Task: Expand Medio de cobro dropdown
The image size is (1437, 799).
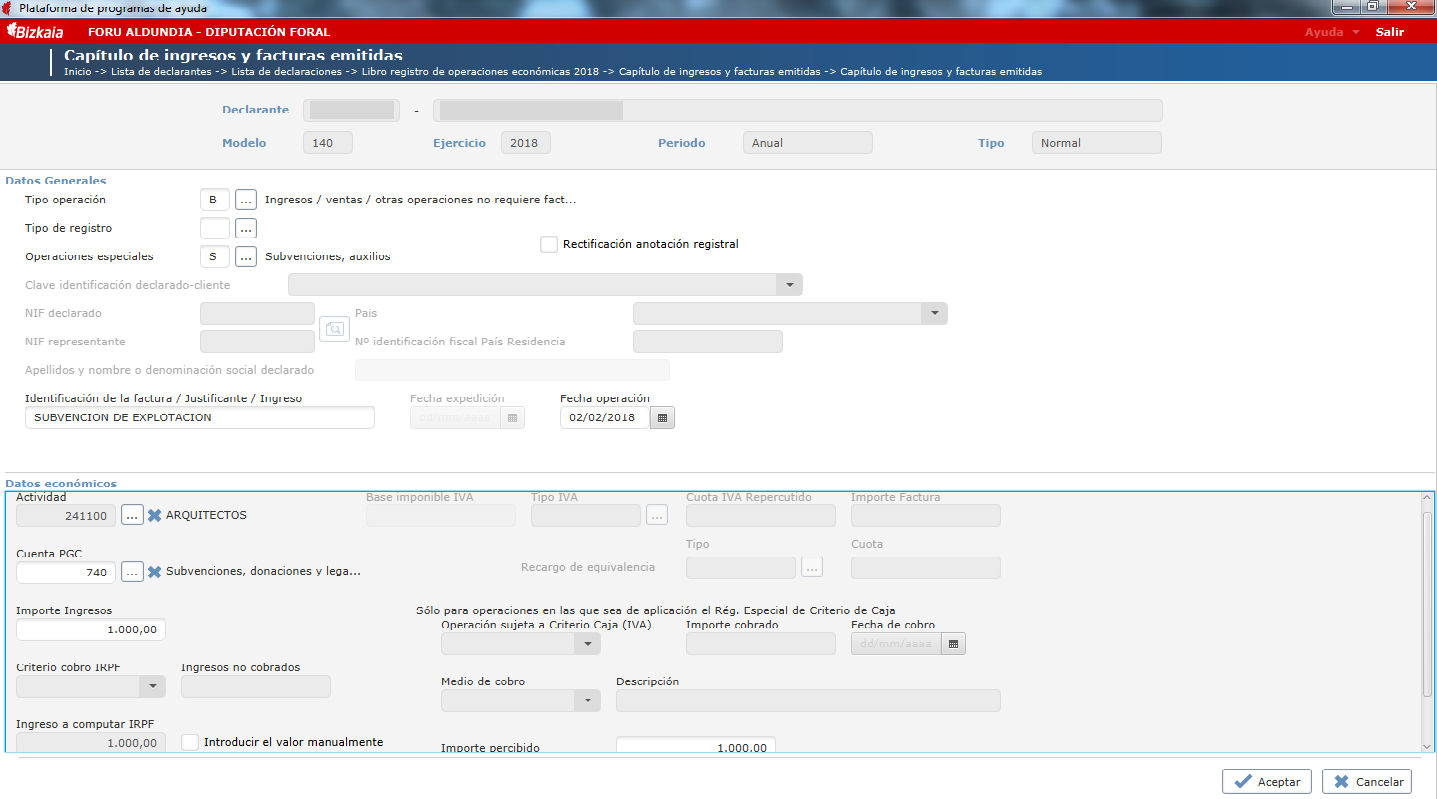Action: (588, 700)
